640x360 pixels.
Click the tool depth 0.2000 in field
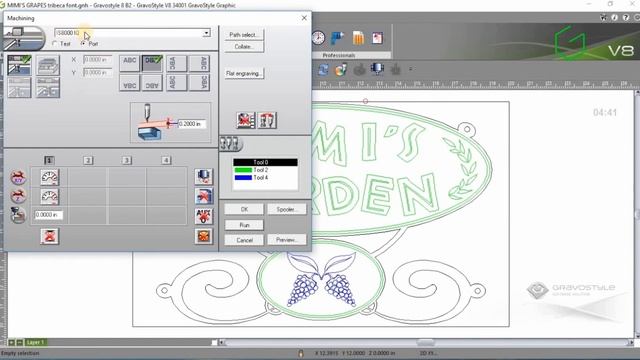192,124
